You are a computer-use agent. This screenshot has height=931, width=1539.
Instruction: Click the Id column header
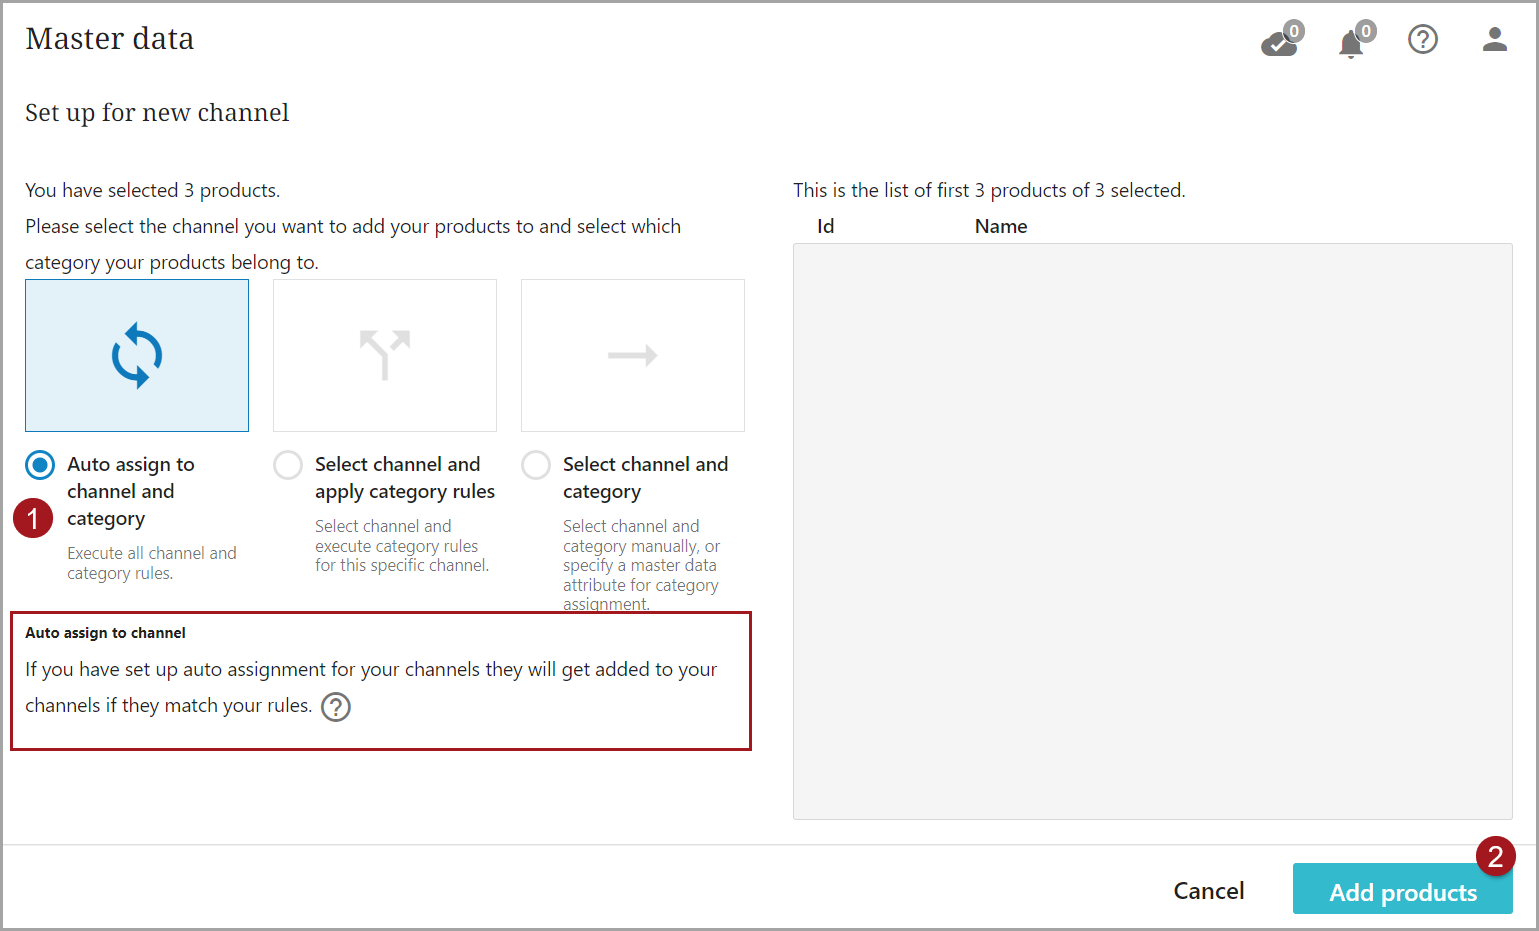tap(825, 227)
